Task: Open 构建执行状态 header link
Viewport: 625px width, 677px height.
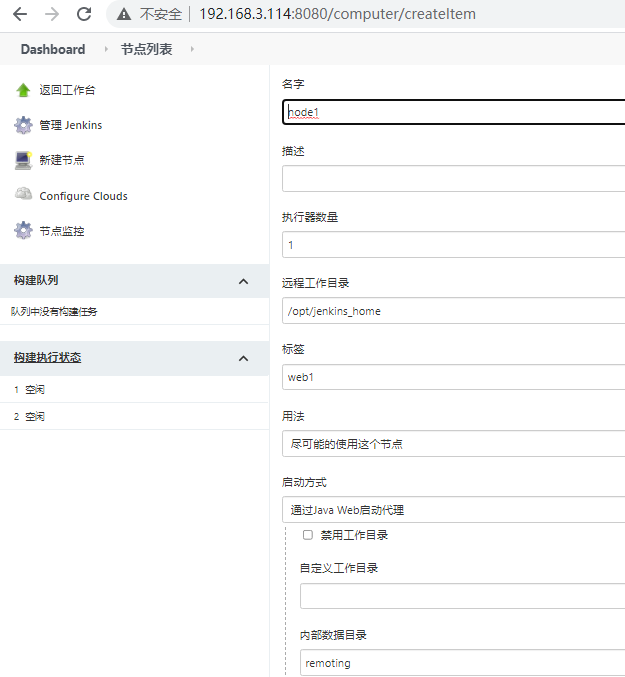Action: point(47,357)
